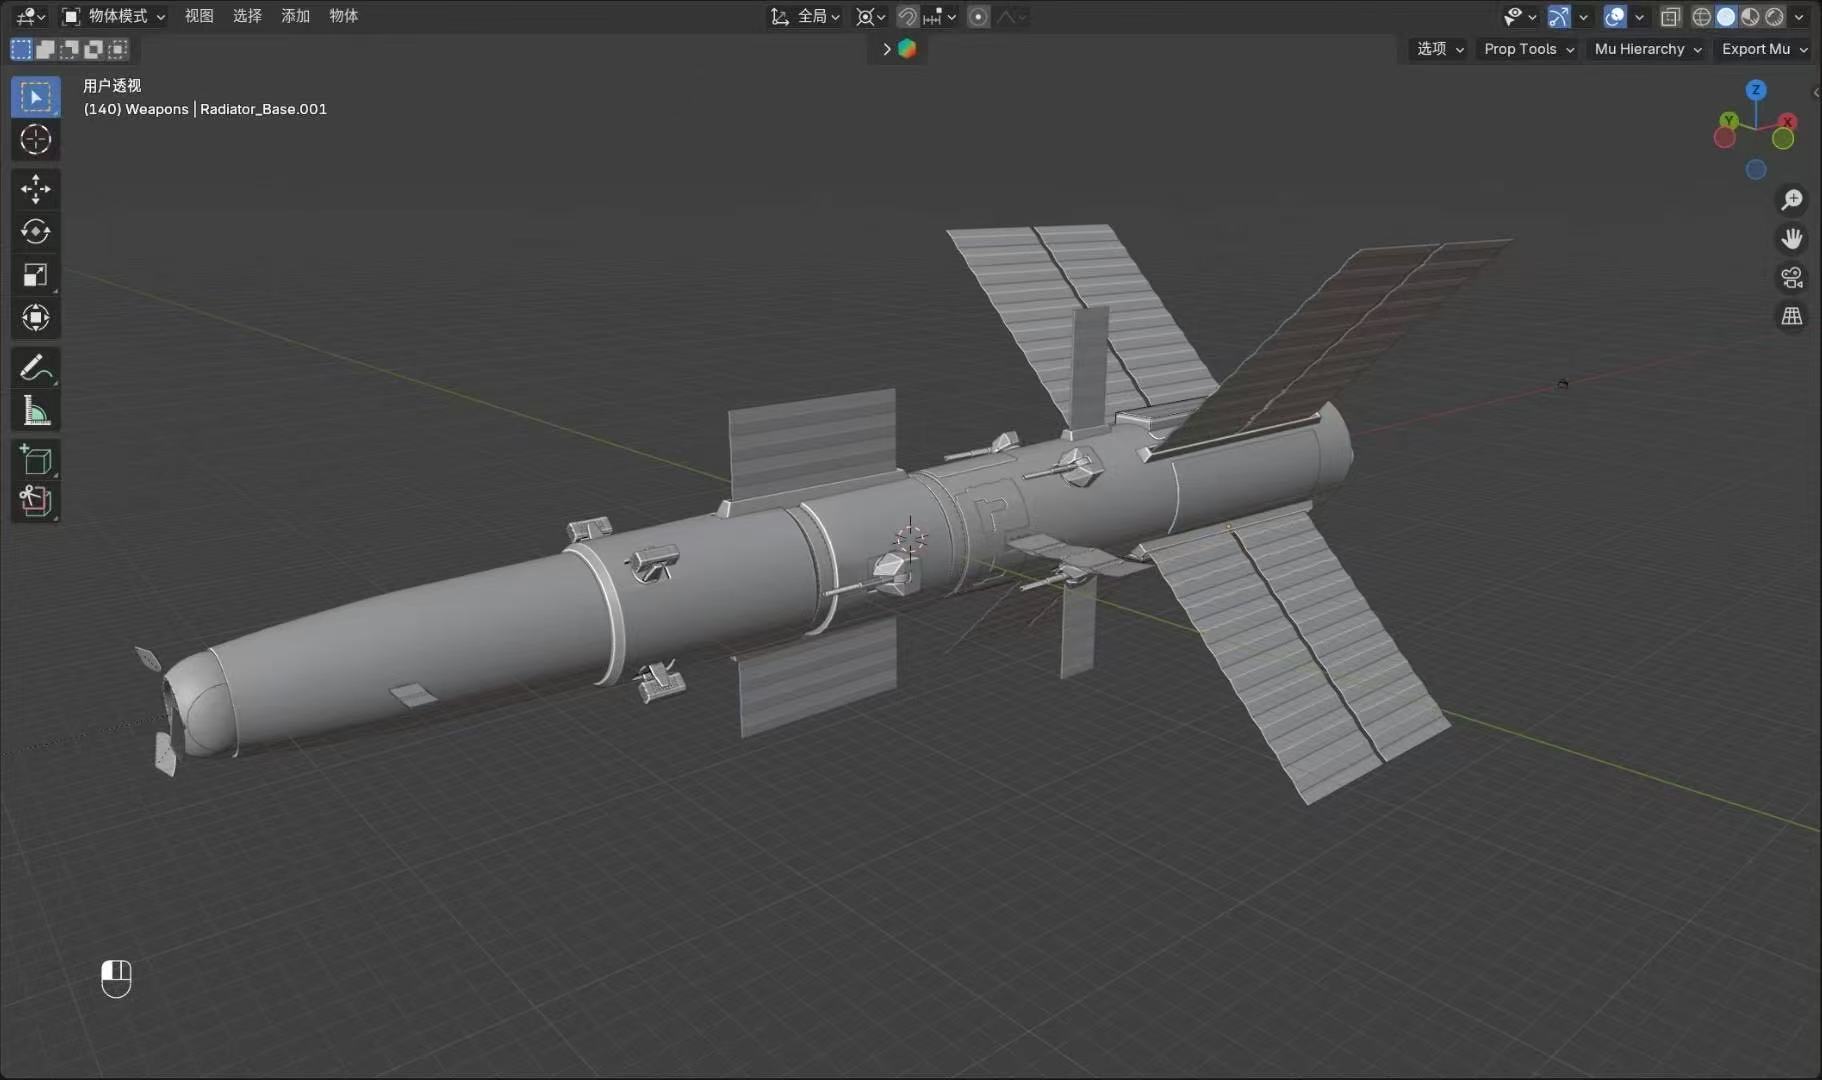
Task: Open the pivot point dropdown
Action: (871, 16)
